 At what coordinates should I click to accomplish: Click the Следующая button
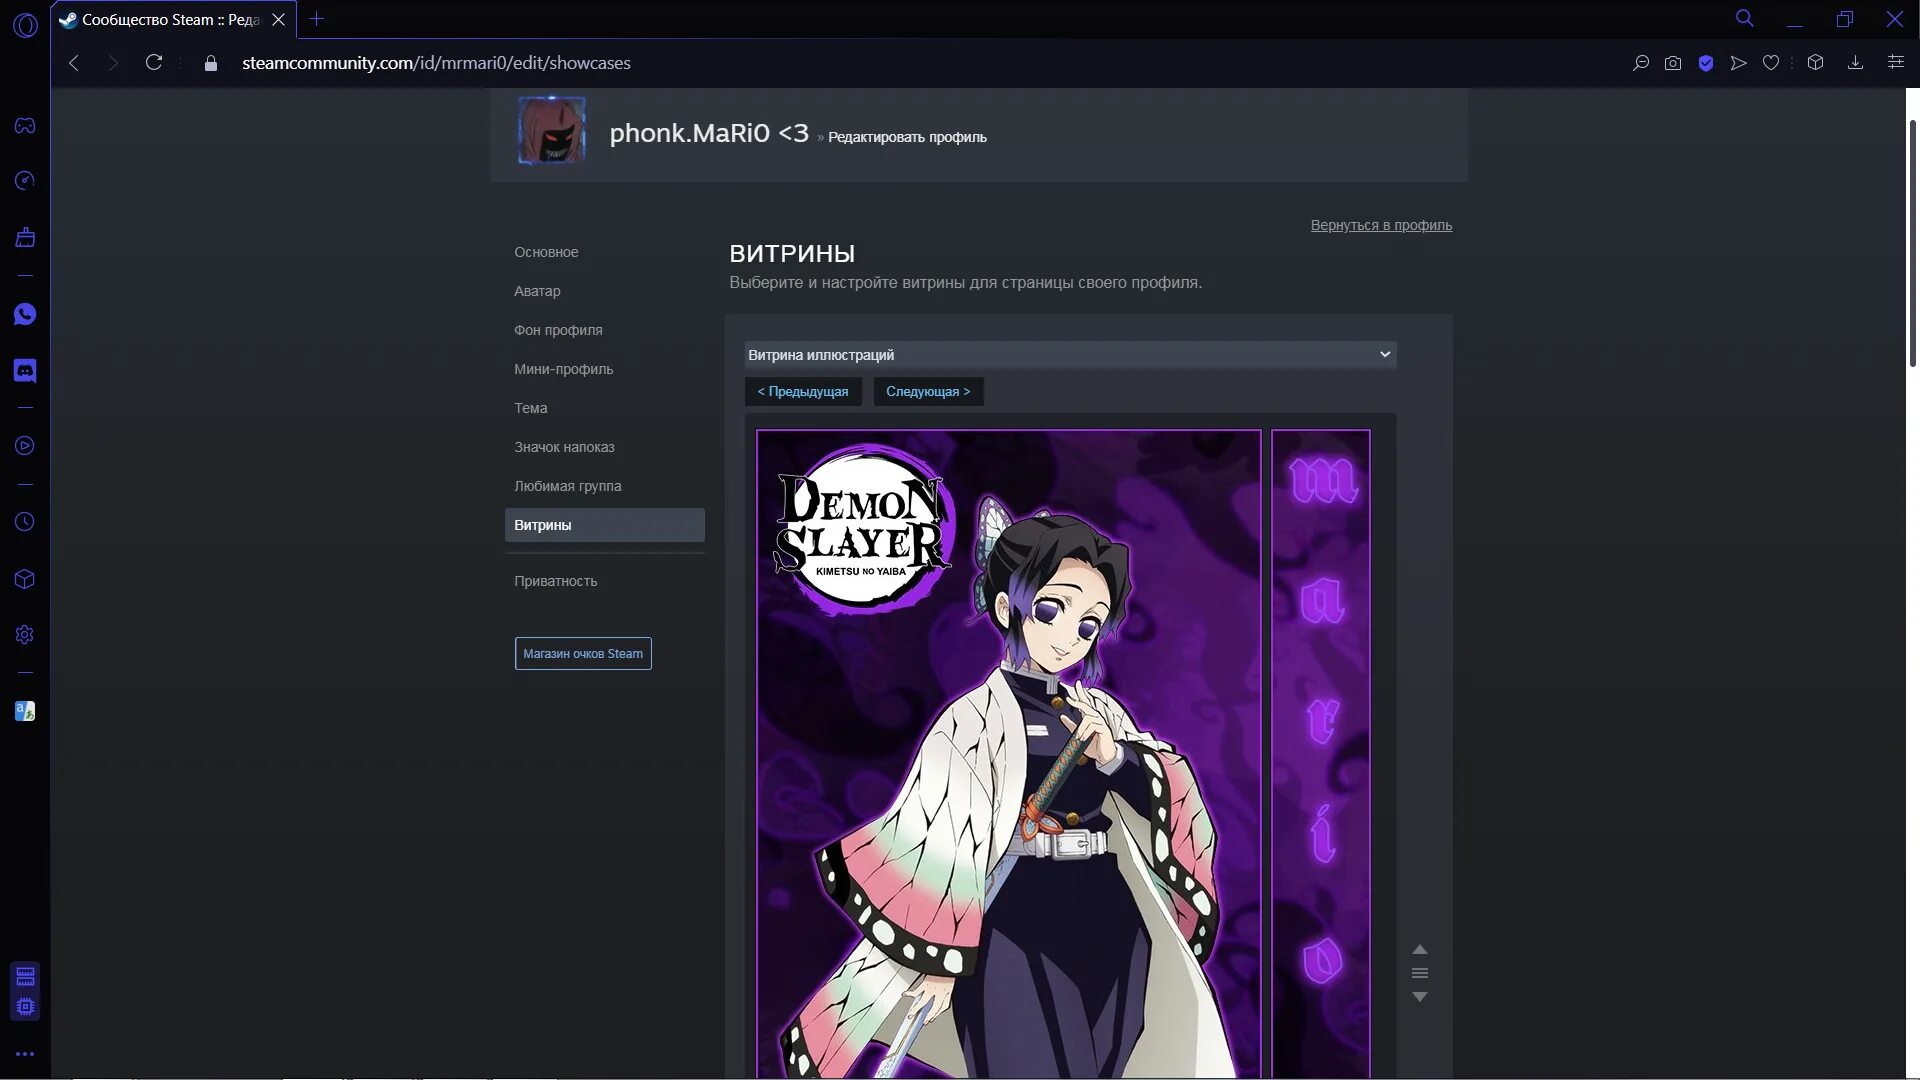(x=928, y=392)
